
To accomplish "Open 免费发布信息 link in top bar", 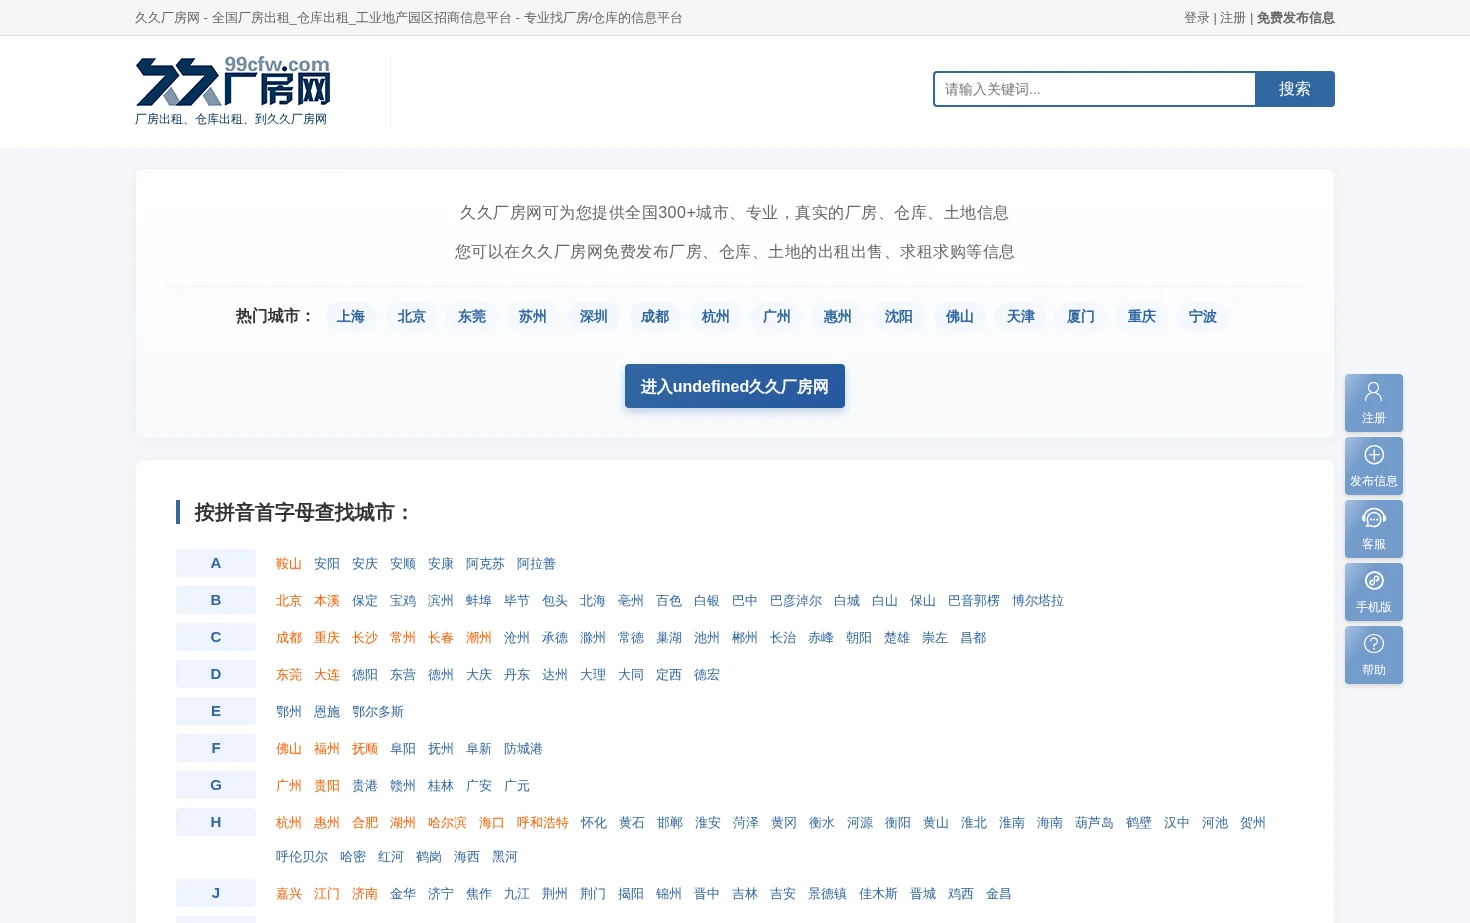I will click(x=1295, y=18).
